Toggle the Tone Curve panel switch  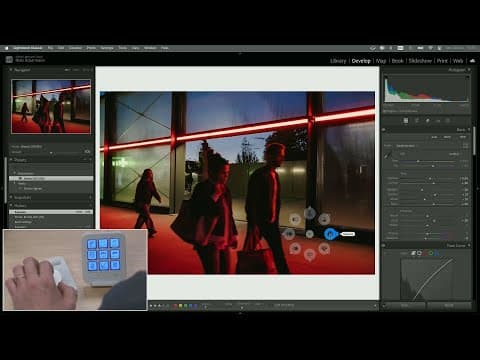click(384, 246)
